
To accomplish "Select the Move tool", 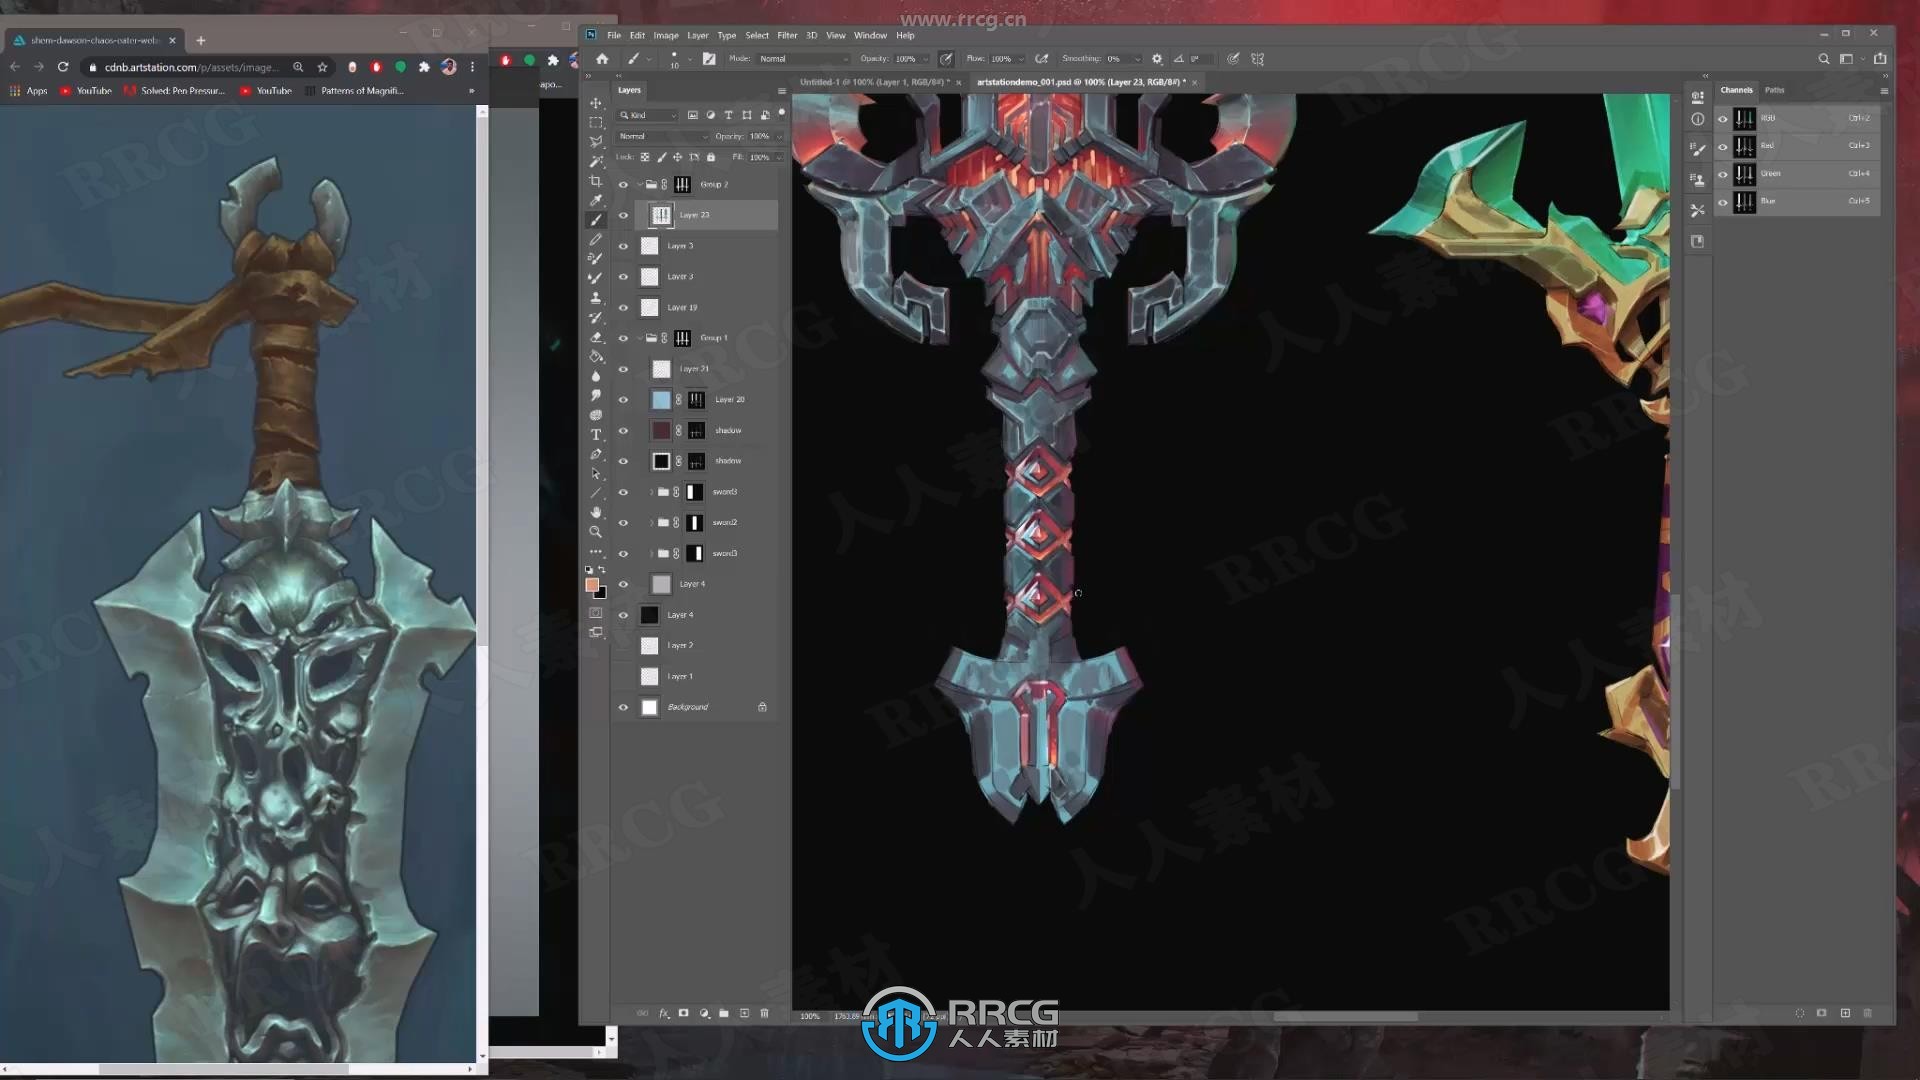I will tap(596, 103).
